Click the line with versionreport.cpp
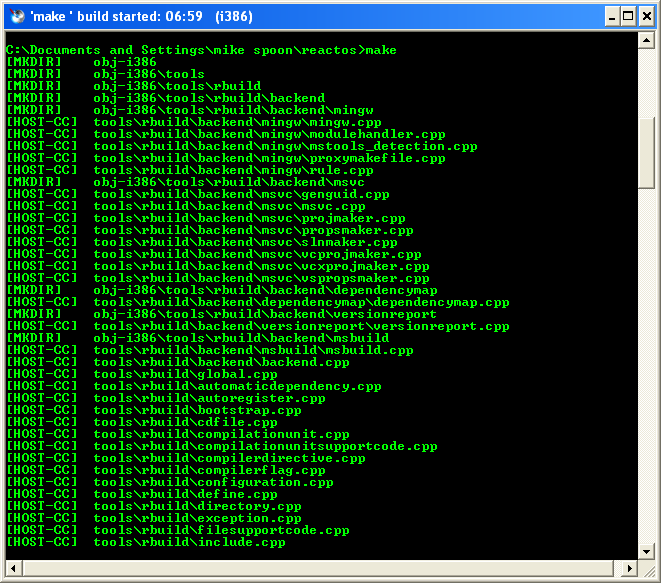661x583 pixels. pos(258,326)
